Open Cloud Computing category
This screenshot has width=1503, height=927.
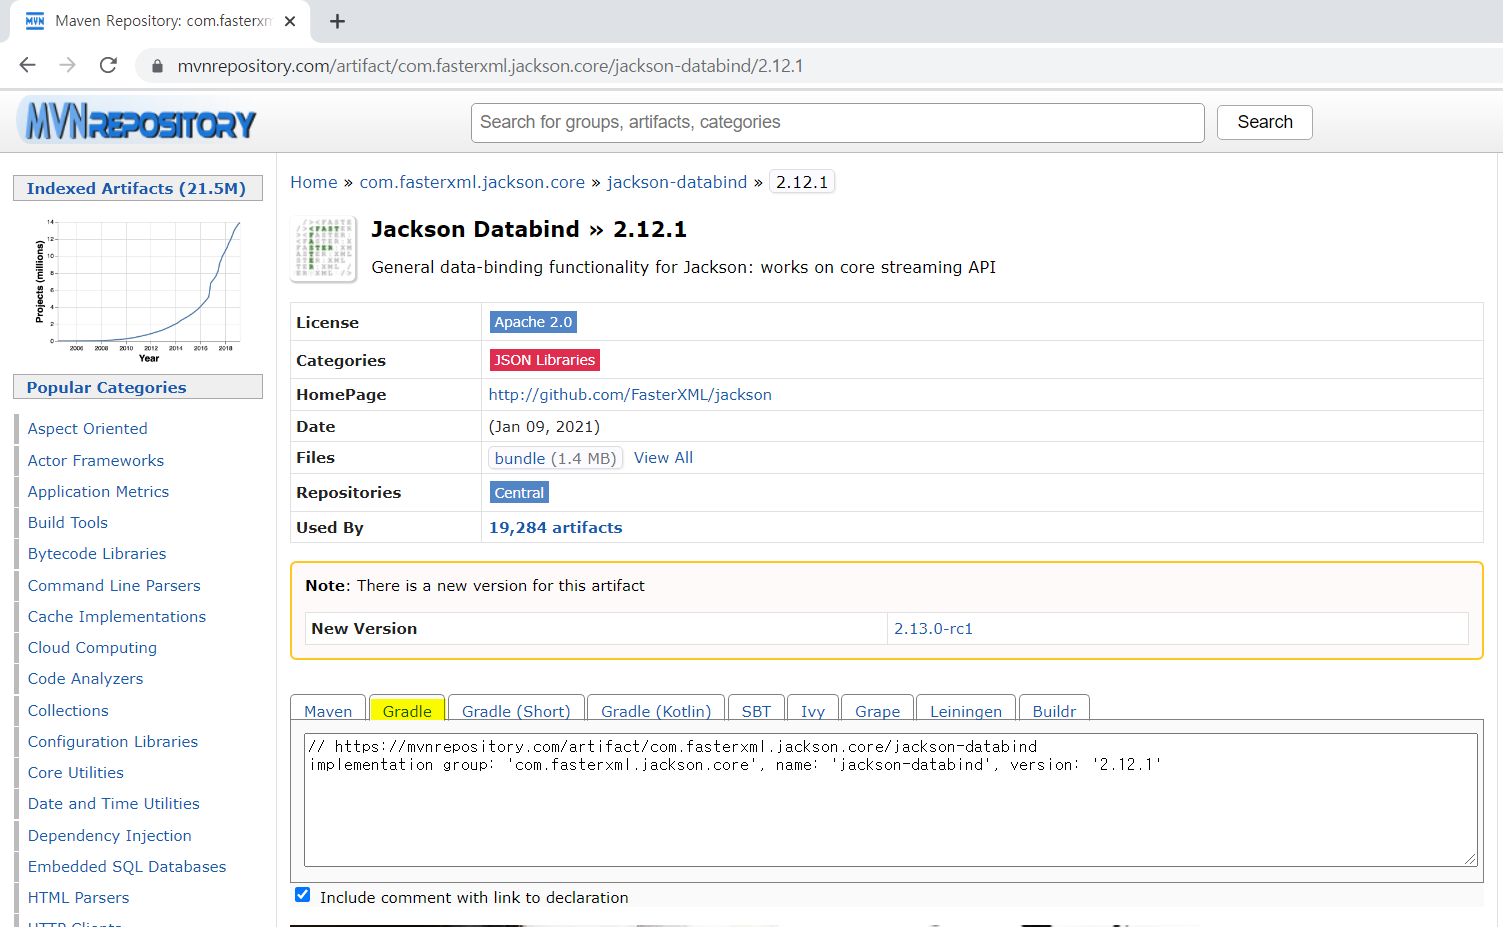92,647
